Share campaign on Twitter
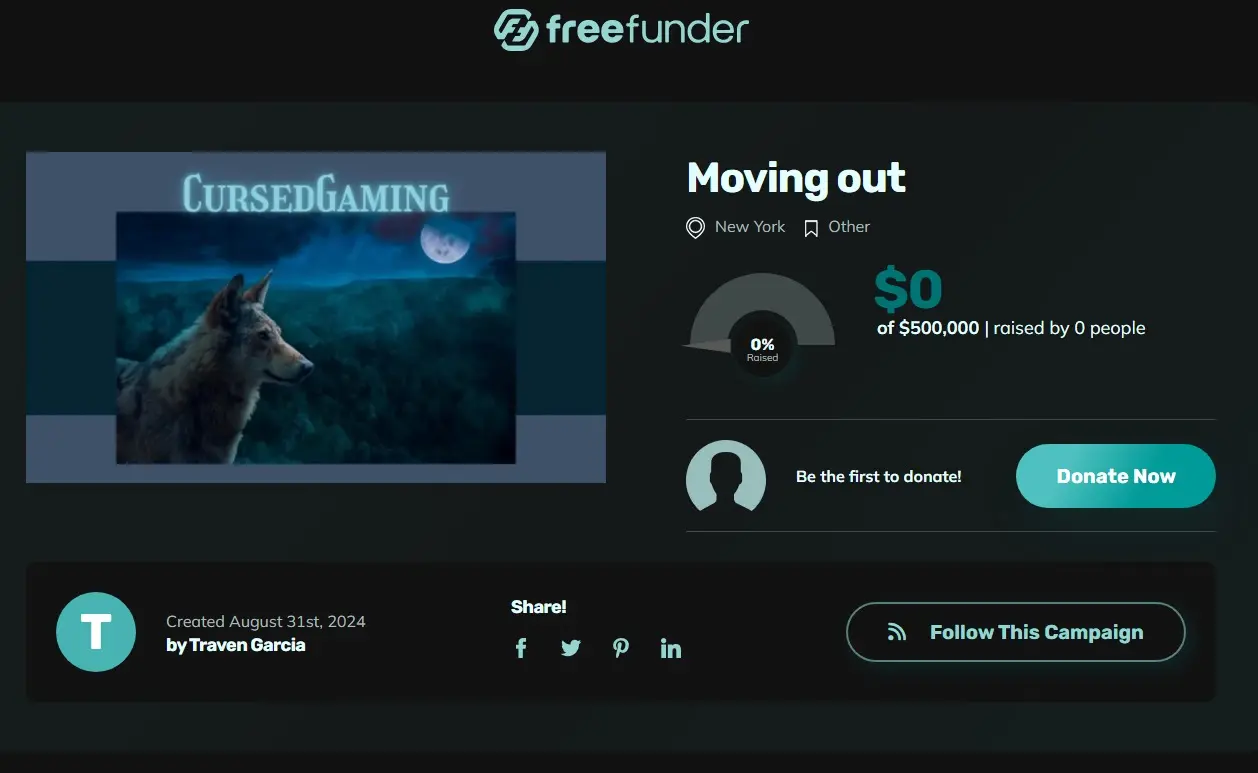This screenshot has height=773, width=1258. pos(571,648)
